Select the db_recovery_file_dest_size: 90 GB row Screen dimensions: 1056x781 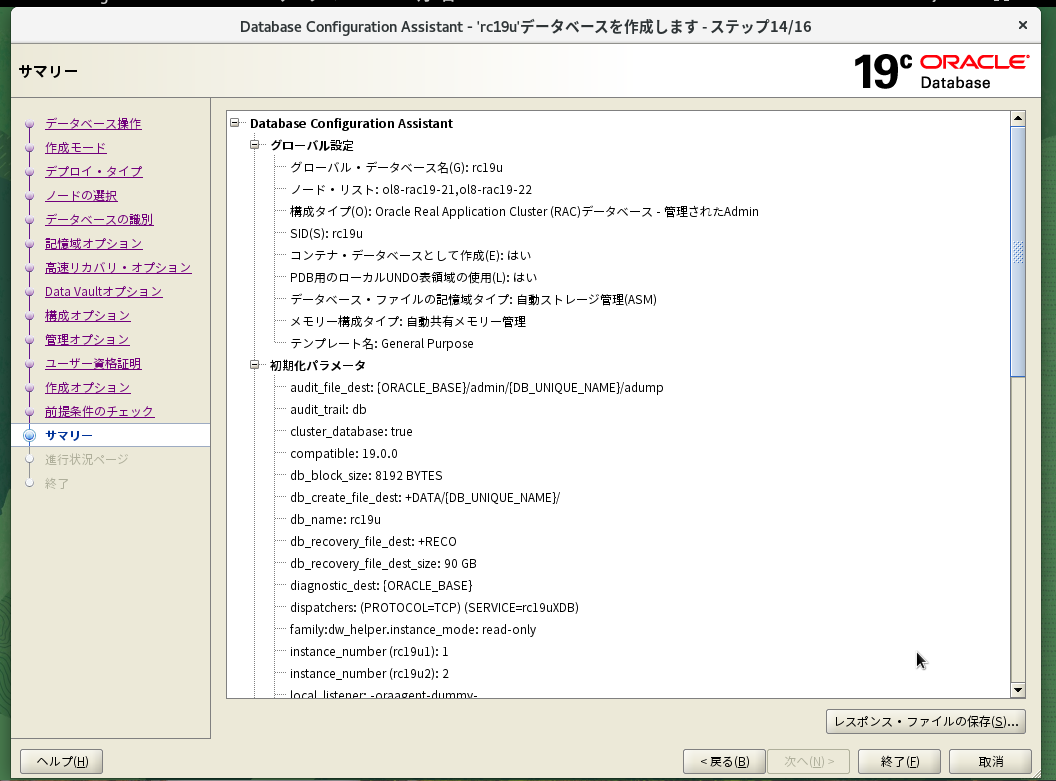[x=383, y=564]
